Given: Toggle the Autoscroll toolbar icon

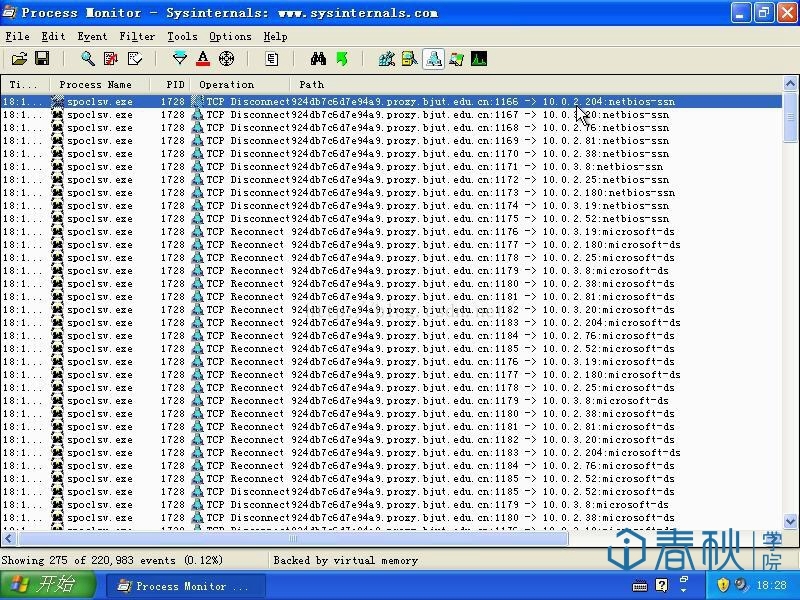Looking at the screenshot, I should tap(111, 59).
